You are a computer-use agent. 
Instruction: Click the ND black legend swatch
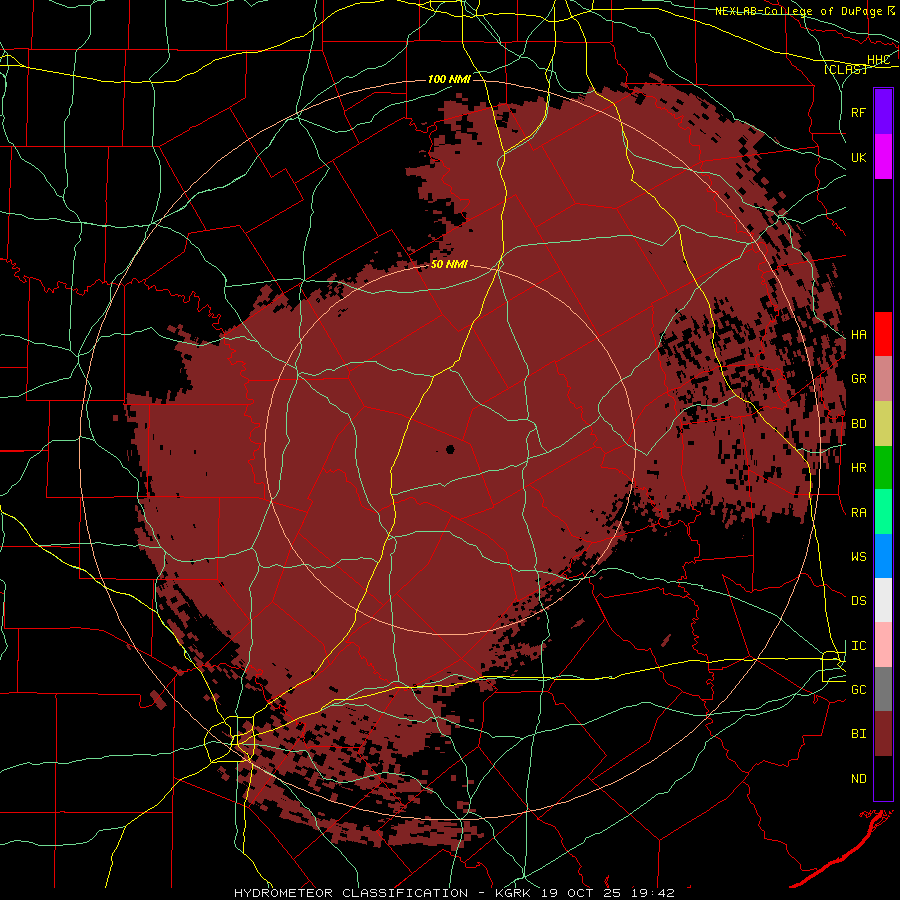click(883, 778)
